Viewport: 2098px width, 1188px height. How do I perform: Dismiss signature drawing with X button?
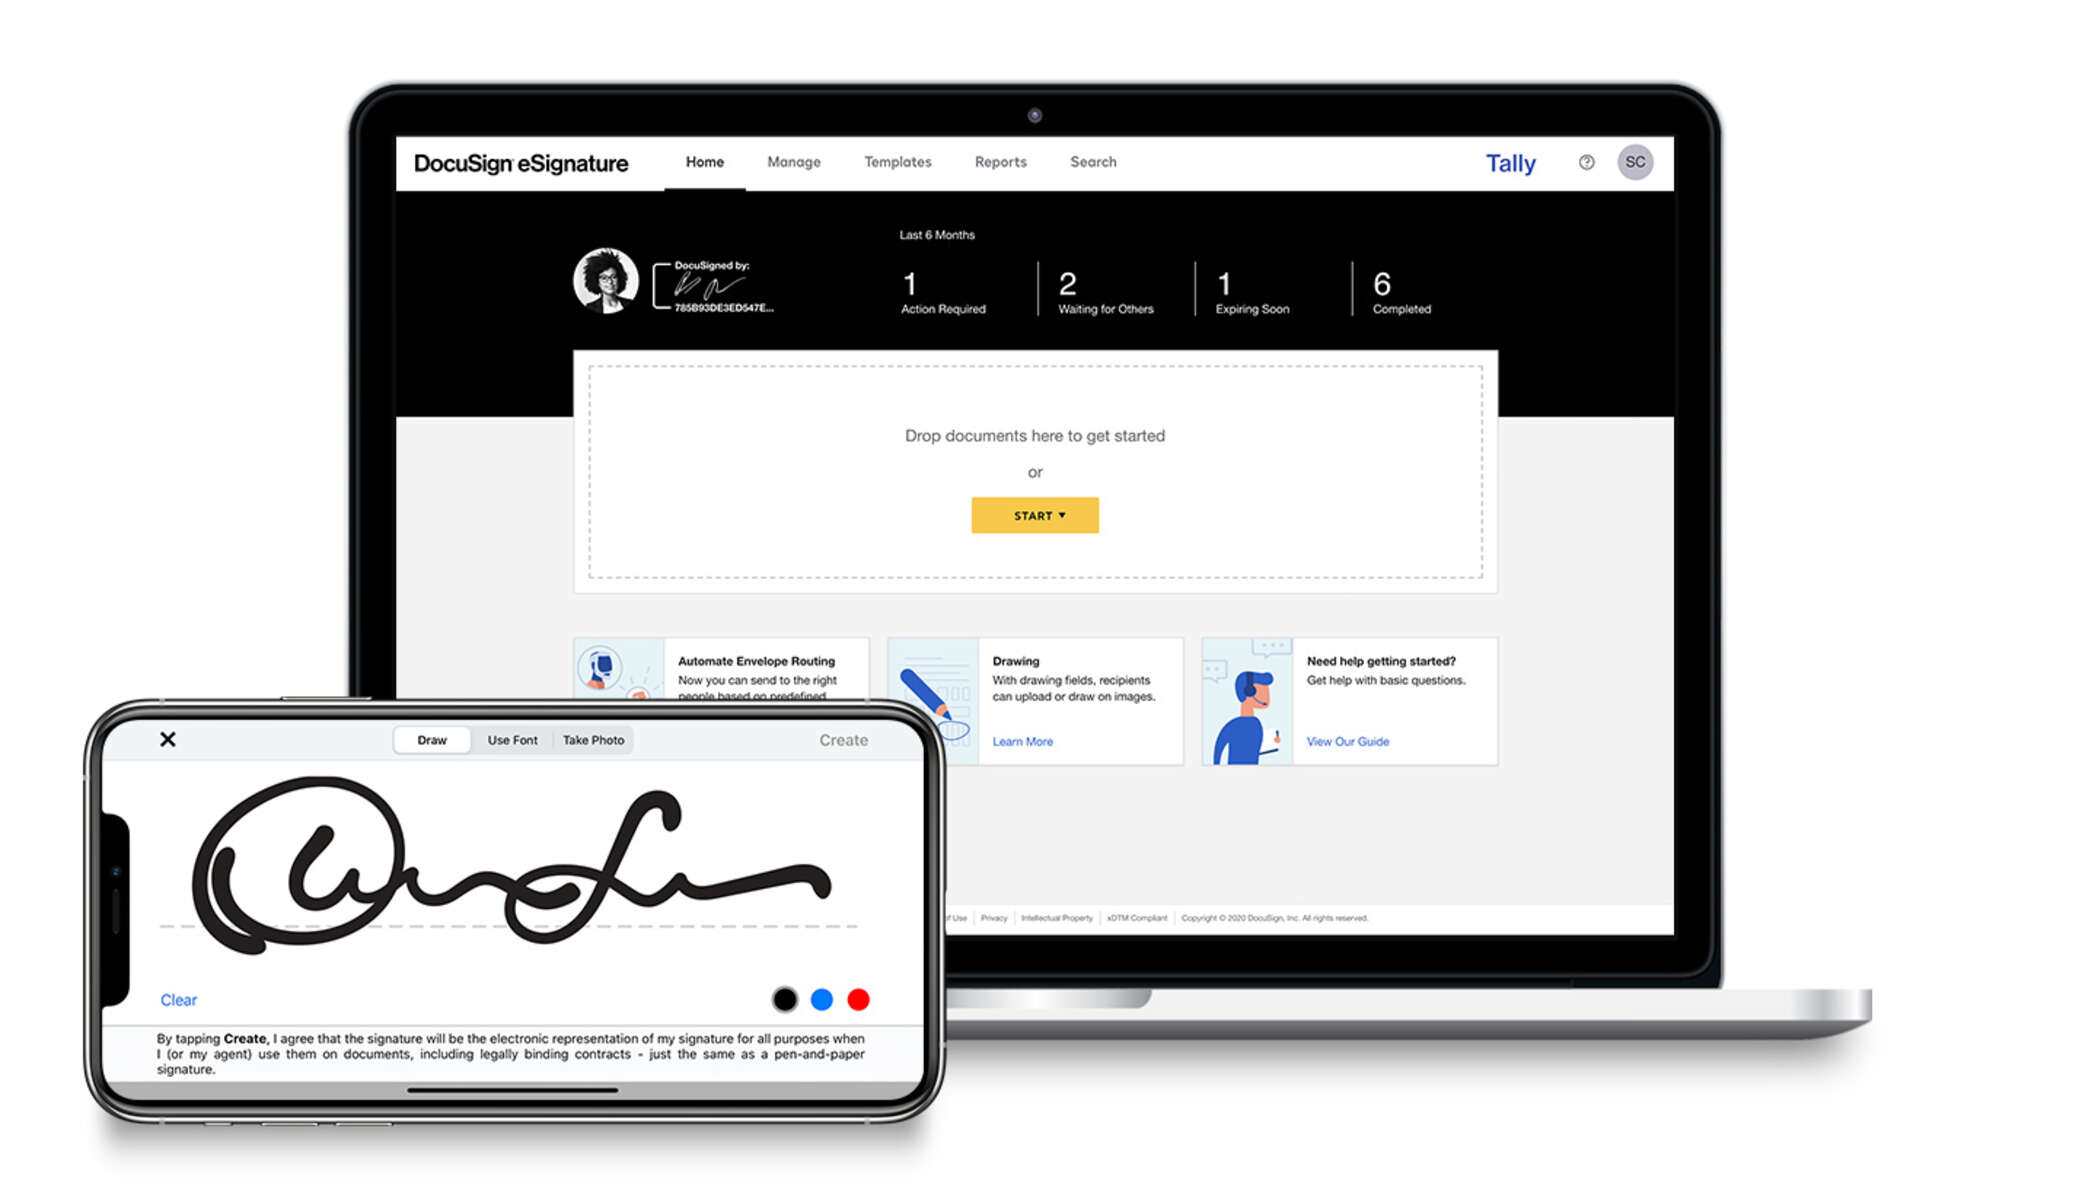tap(169, 738)
